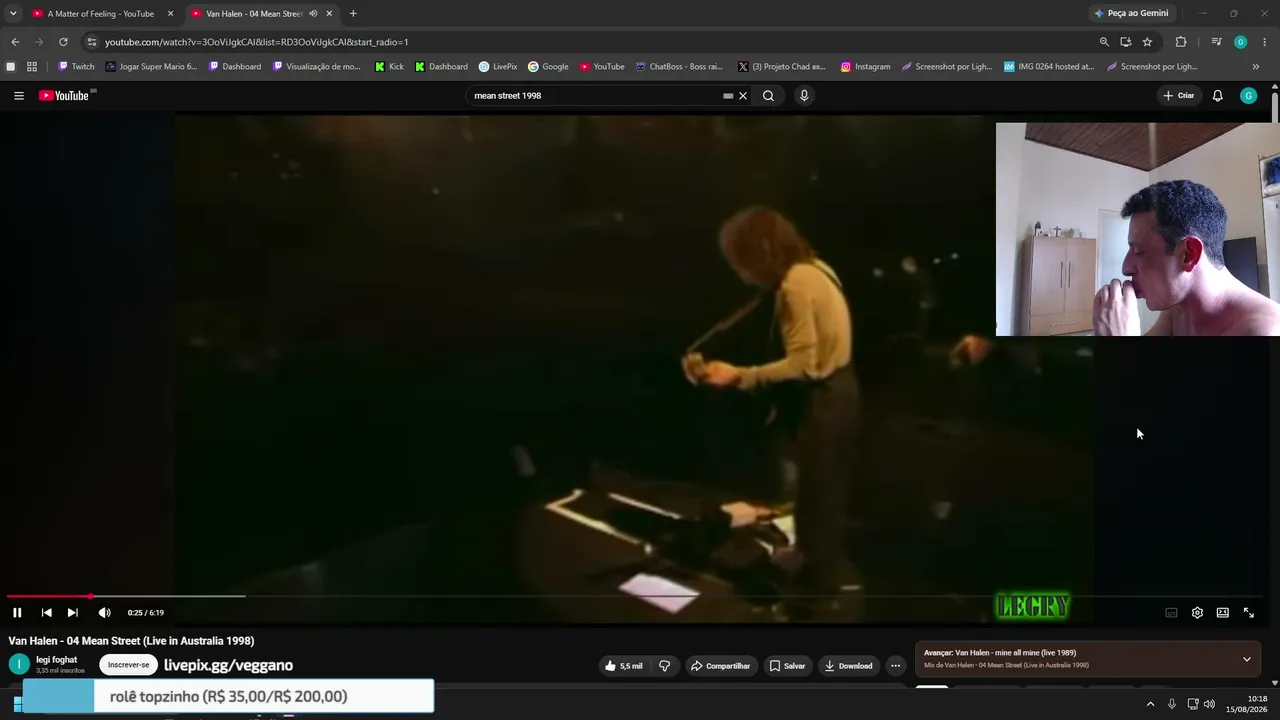Click the taskbar microphone tray icon
The image size is (1280, 720).
[x=1172, y=704]
